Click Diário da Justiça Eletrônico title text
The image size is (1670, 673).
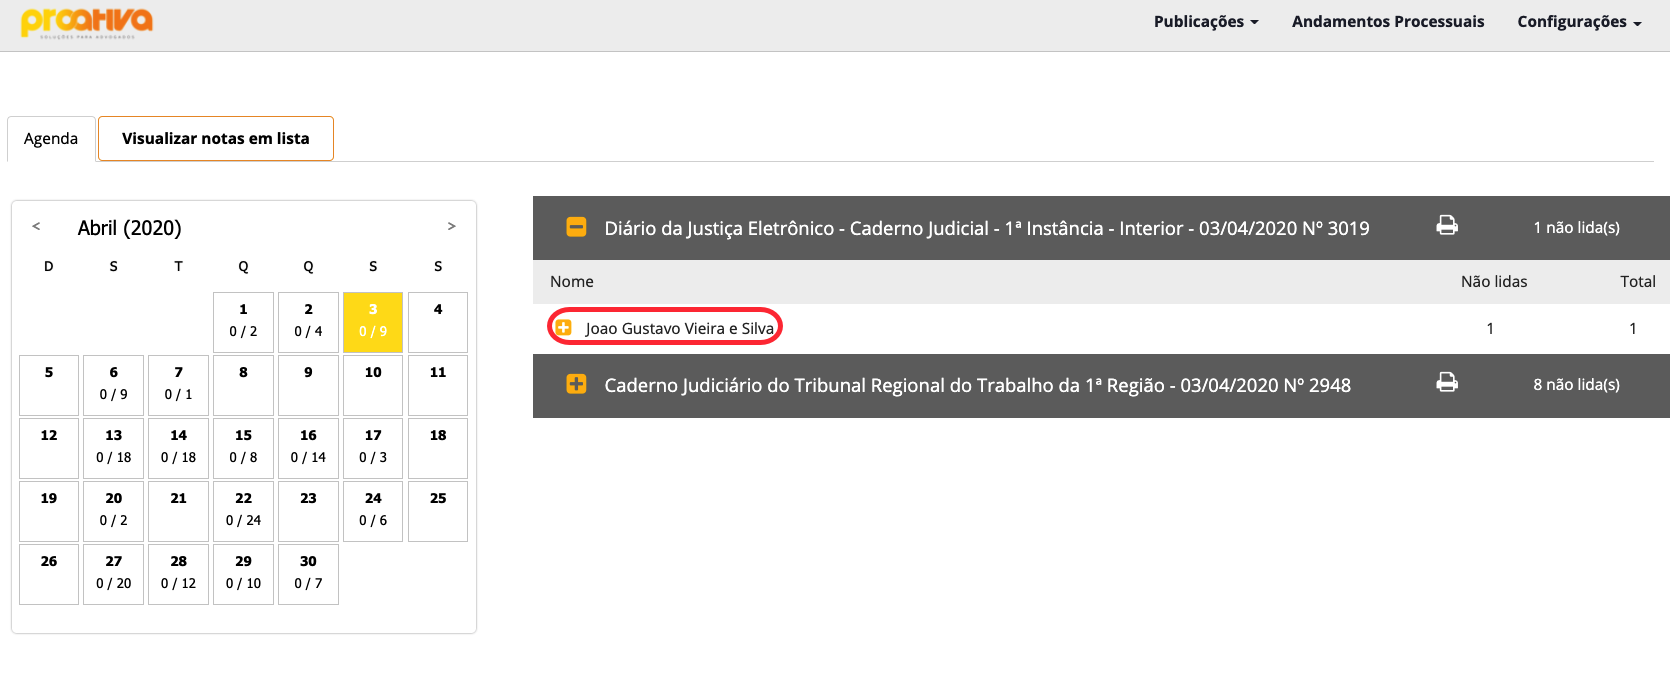pos(987,228)
